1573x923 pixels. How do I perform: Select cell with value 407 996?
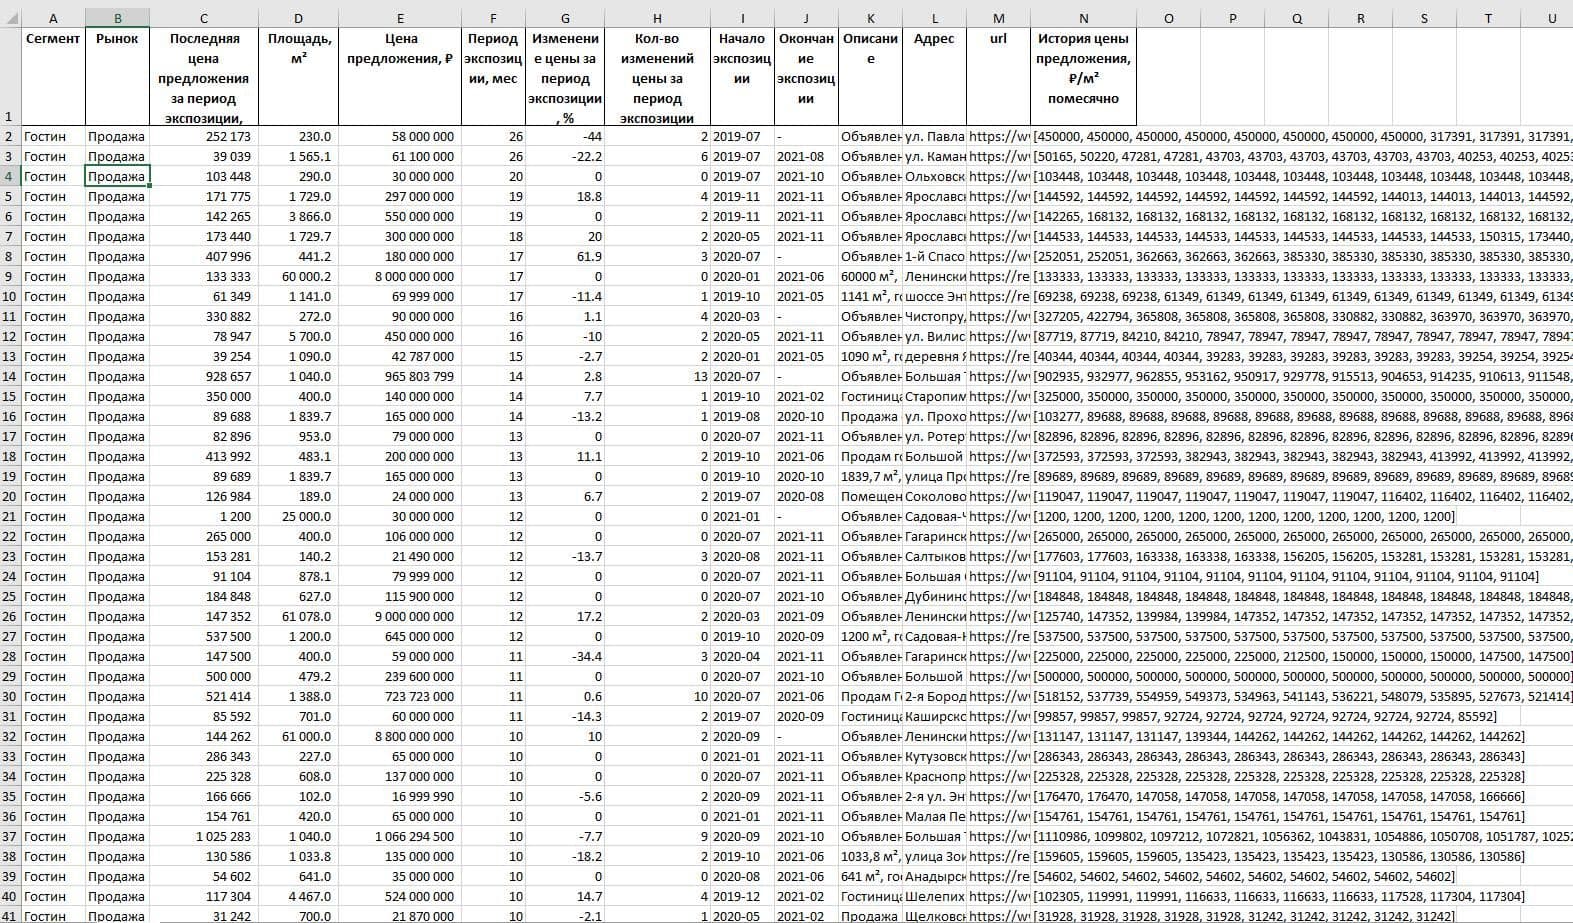204,256
